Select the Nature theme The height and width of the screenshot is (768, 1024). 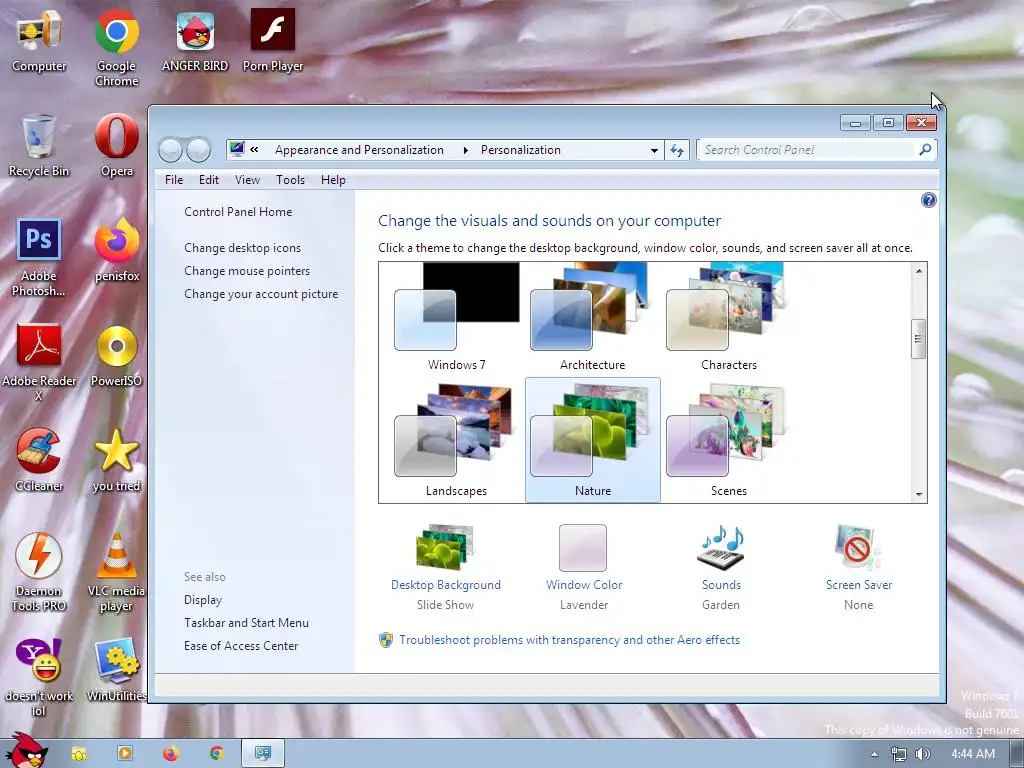[x=592, y=440]
